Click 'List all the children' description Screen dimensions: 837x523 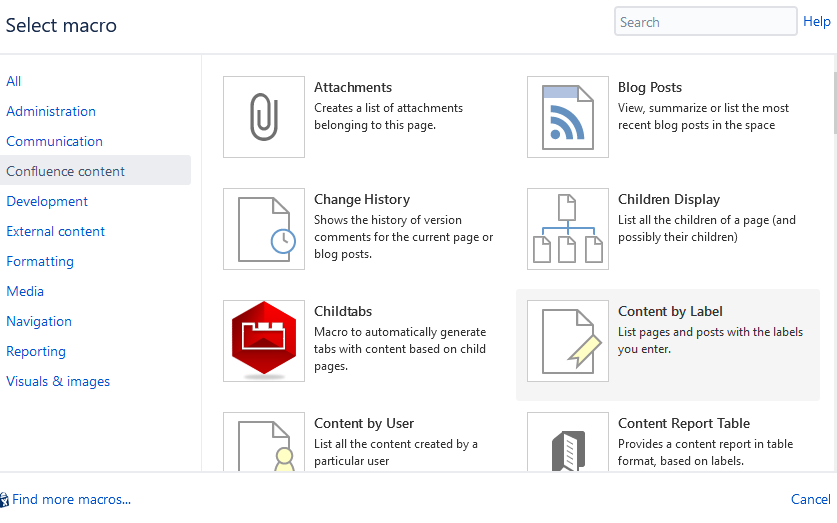click(x=707, y=228)
